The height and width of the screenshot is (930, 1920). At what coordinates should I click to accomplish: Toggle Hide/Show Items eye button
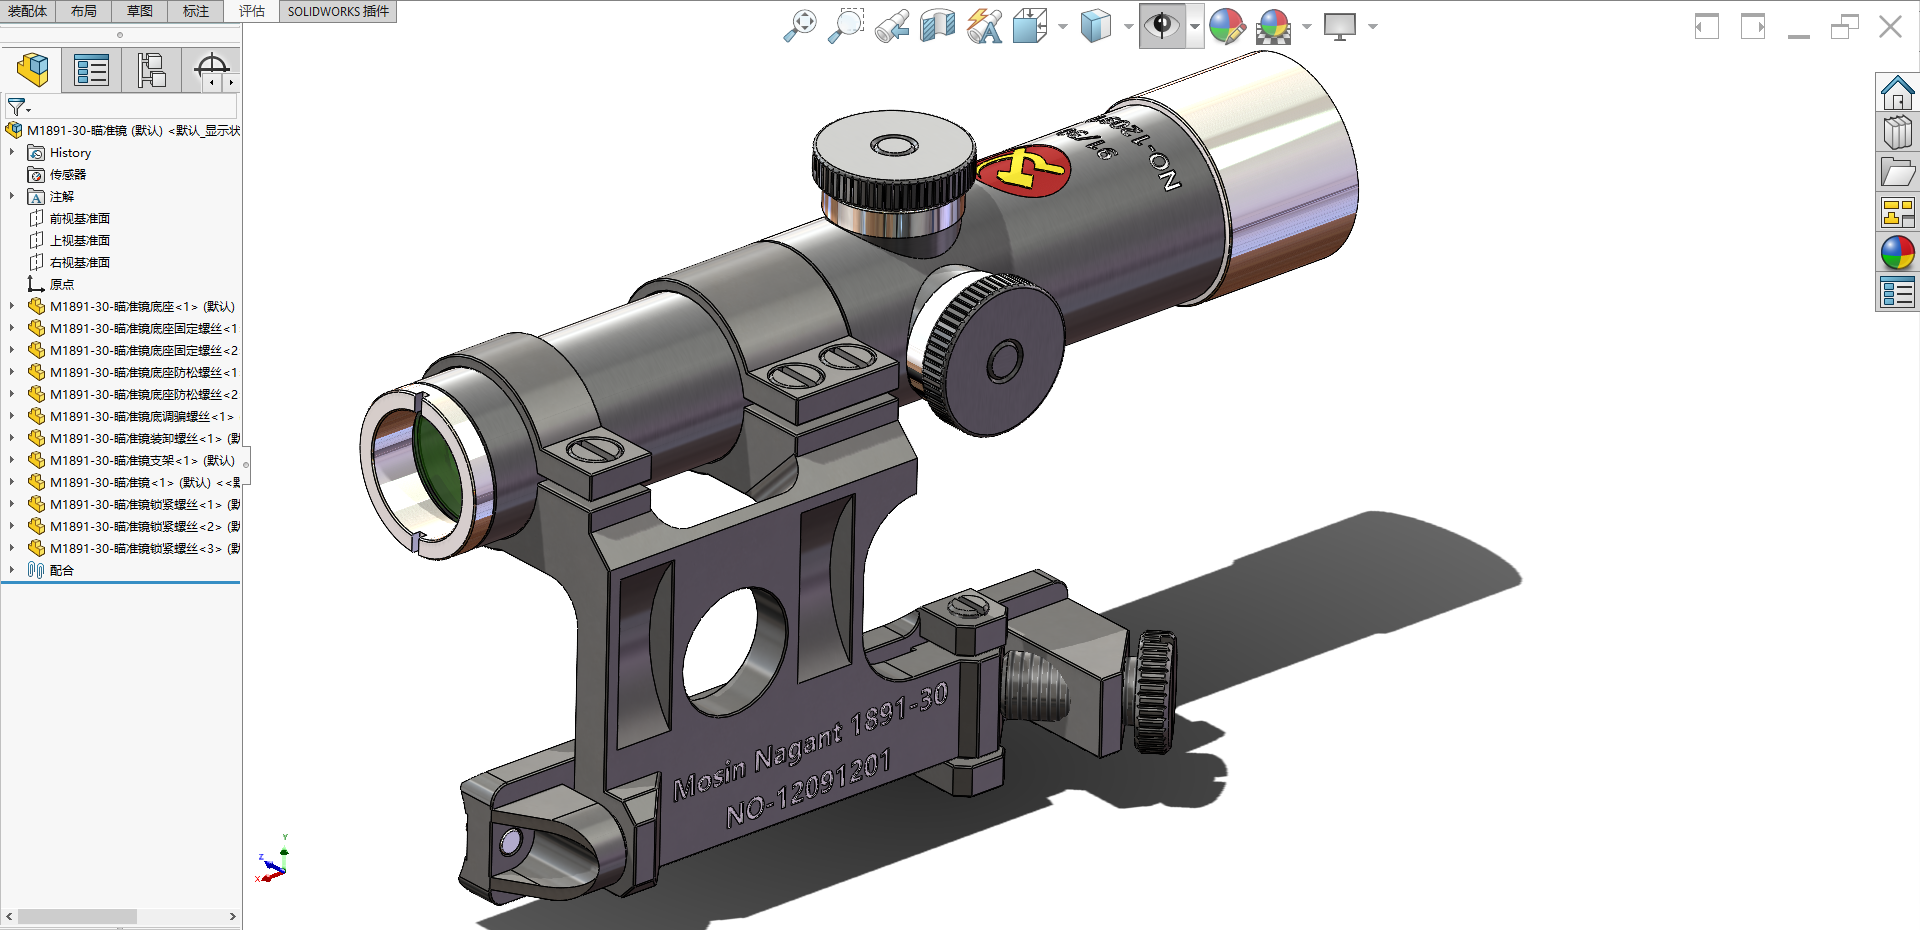point(1162,26)
